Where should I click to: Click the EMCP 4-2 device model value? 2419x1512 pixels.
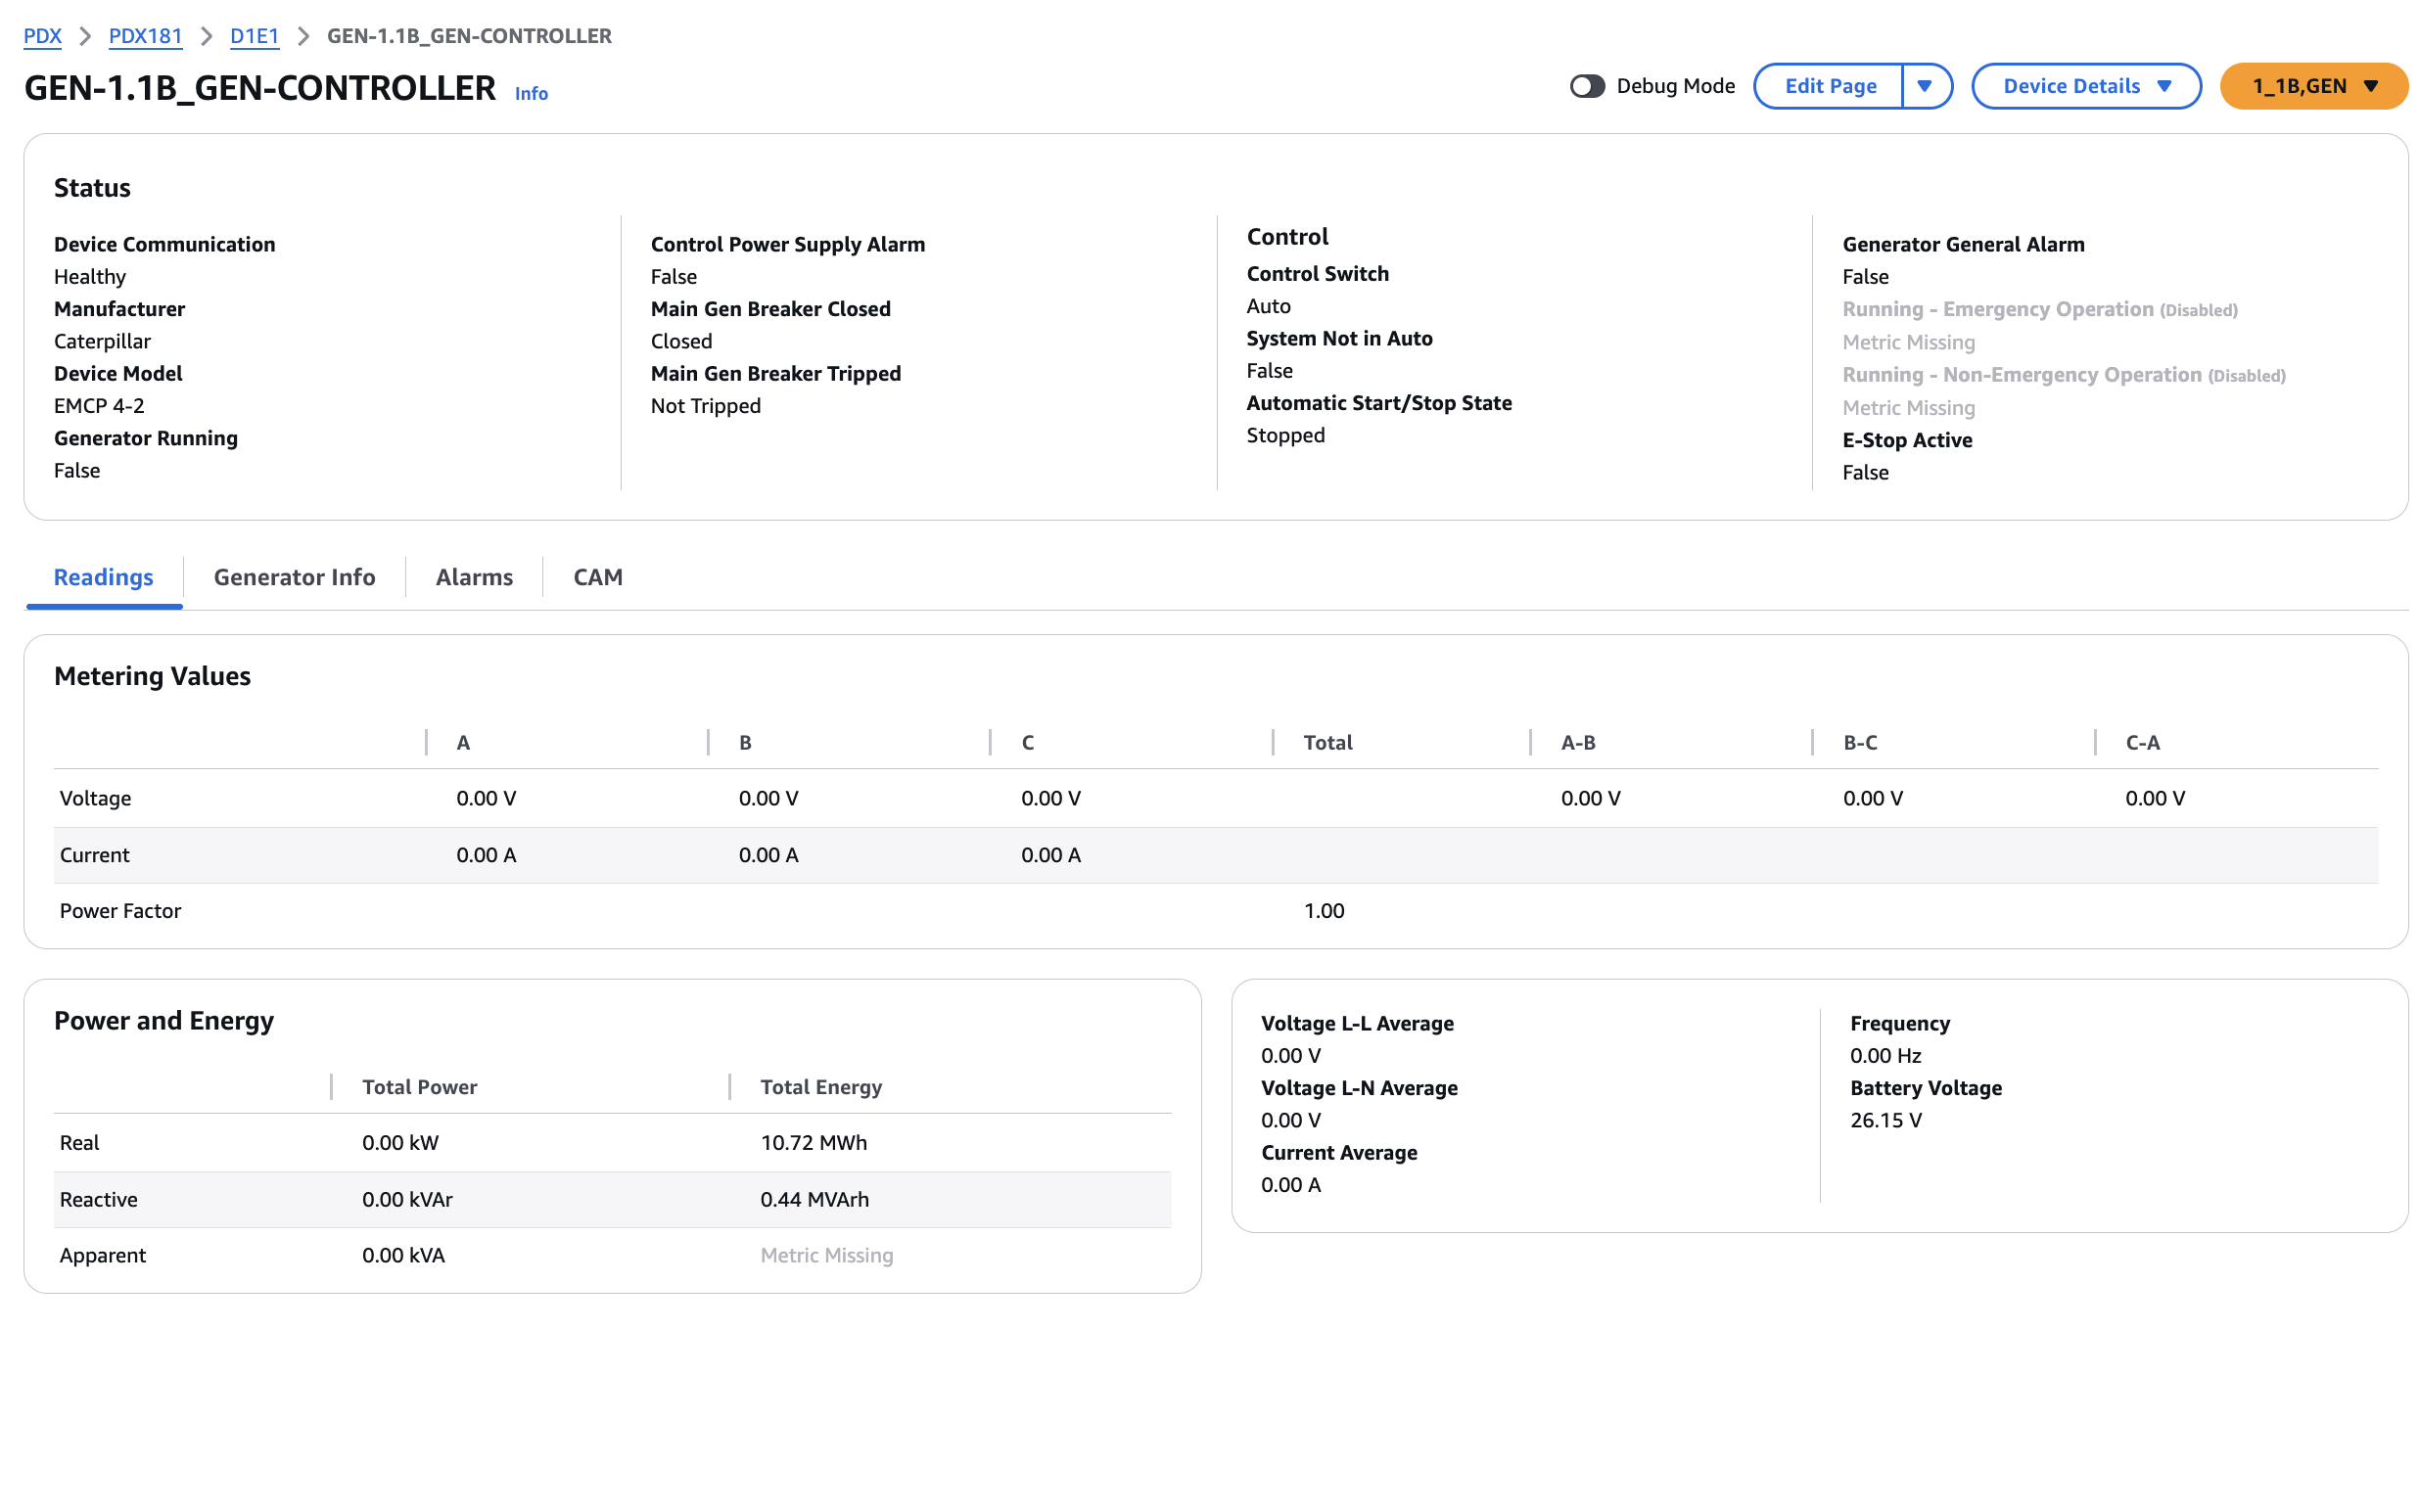(99, 405)
